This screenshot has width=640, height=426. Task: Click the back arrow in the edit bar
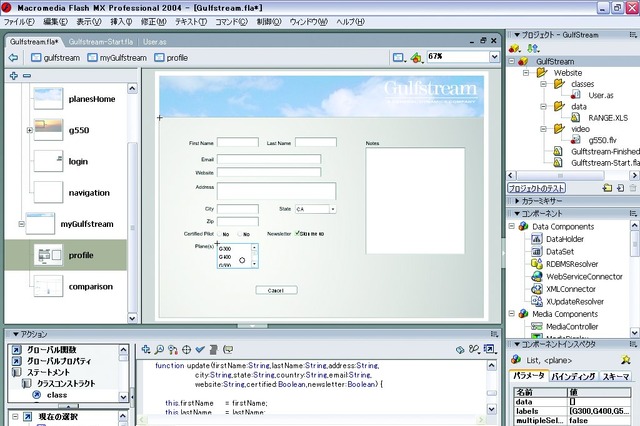tap(13, 58)
